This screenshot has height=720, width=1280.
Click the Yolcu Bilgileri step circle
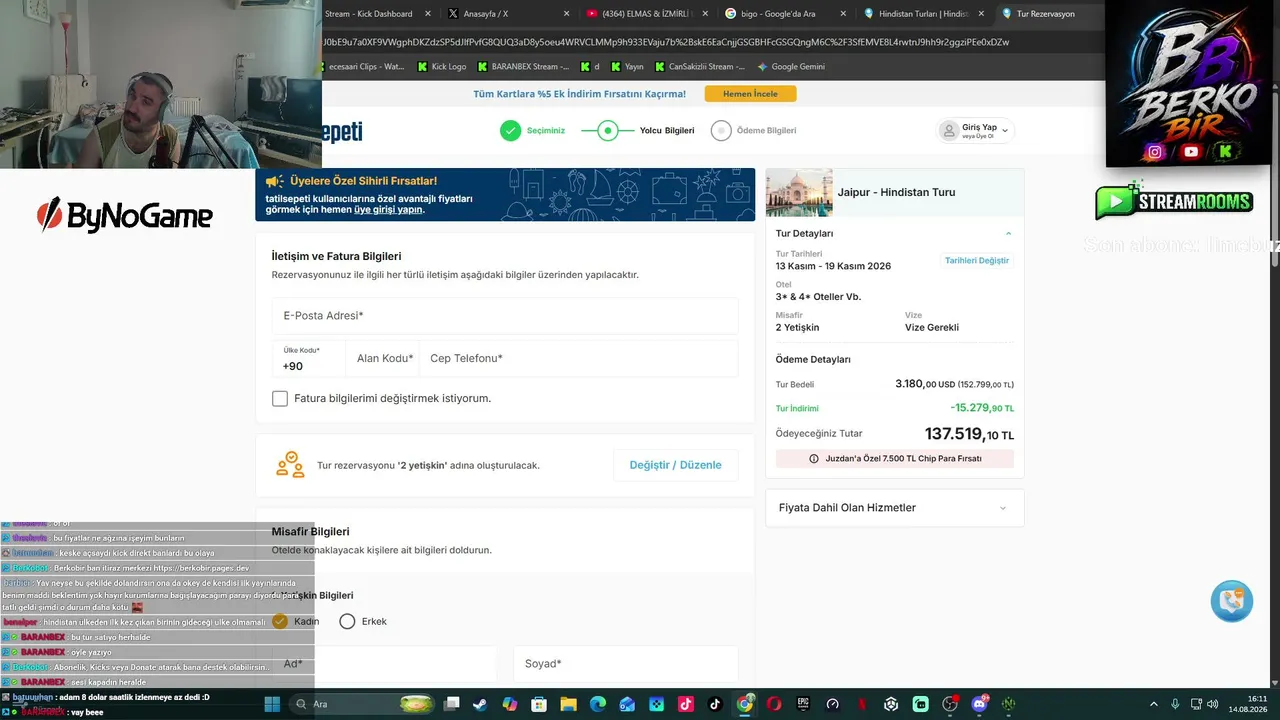click(607, 130)
